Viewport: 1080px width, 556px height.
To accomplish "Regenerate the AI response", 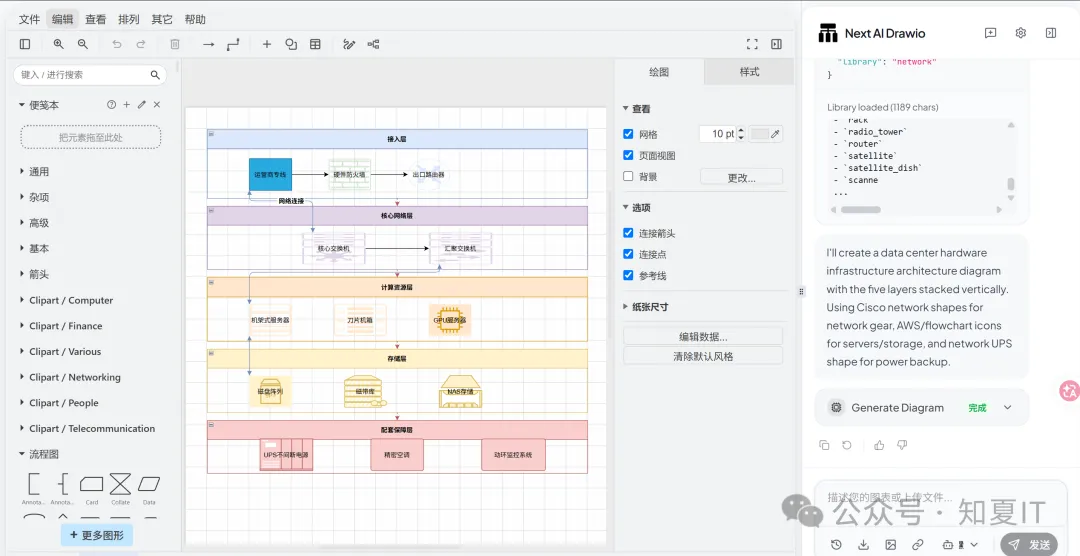I will tap(847, 445).
